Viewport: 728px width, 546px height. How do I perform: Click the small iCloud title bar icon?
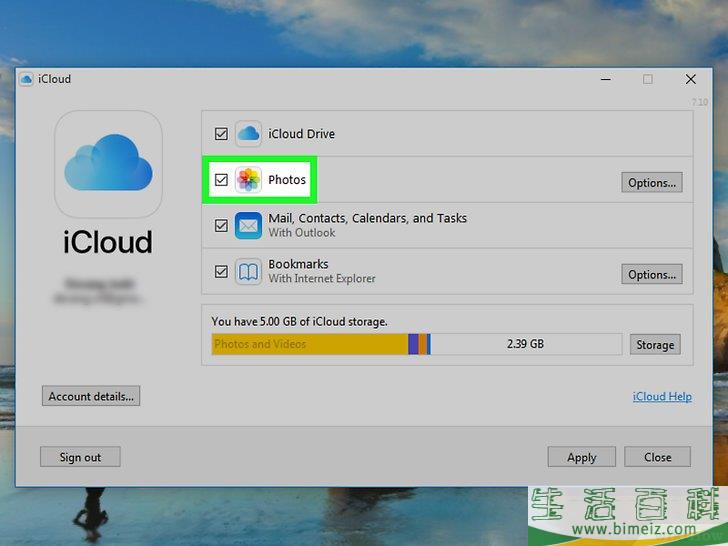pos(26,79)
